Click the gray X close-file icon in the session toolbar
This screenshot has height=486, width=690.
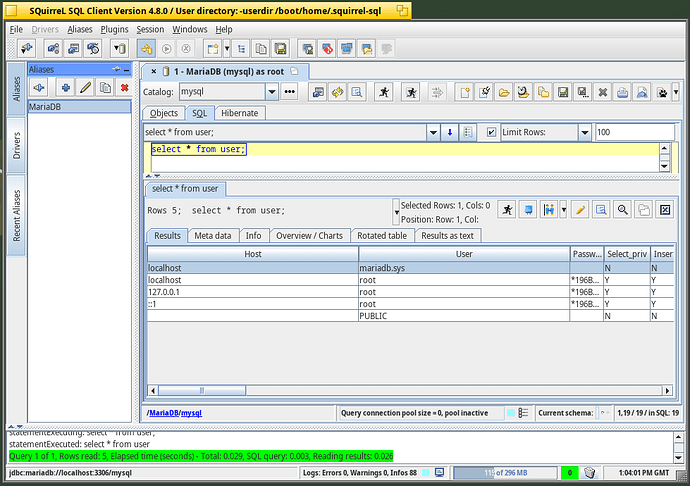[x=602, y=92]
